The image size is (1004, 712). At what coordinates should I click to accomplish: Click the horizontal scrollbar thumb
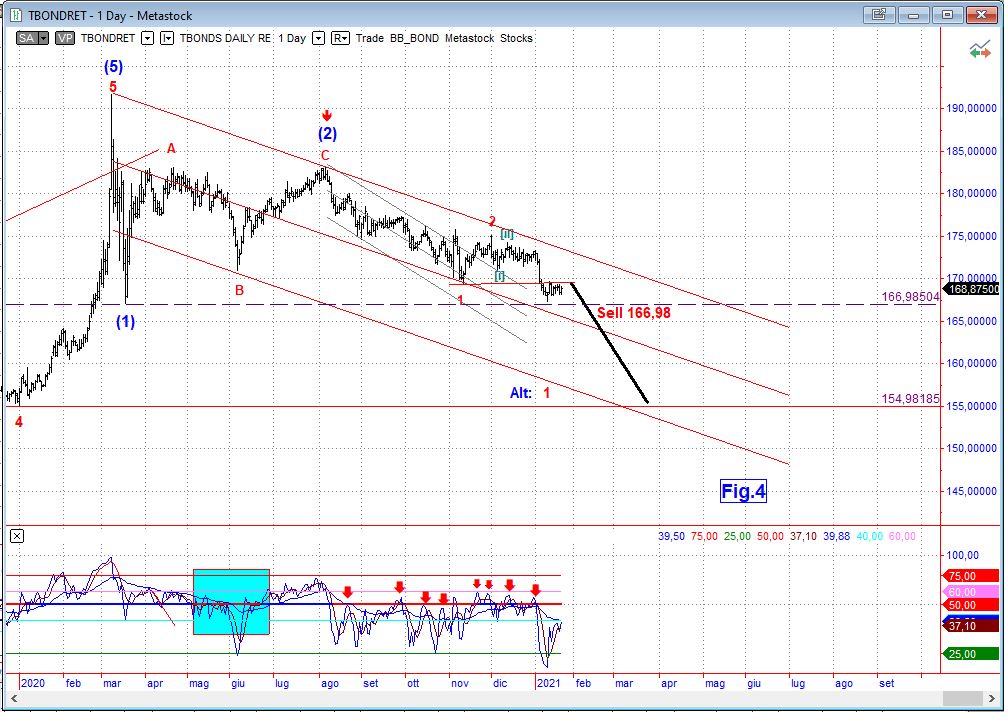pos(962,698)
